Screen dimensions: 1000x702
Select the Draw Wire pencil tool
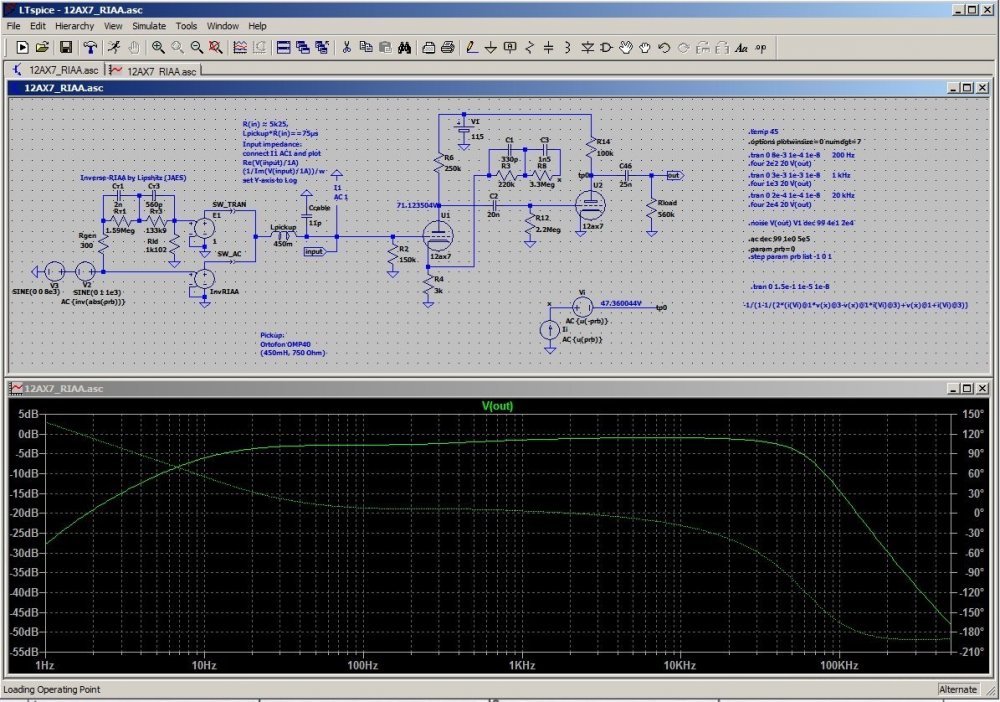tap(472, 47)
